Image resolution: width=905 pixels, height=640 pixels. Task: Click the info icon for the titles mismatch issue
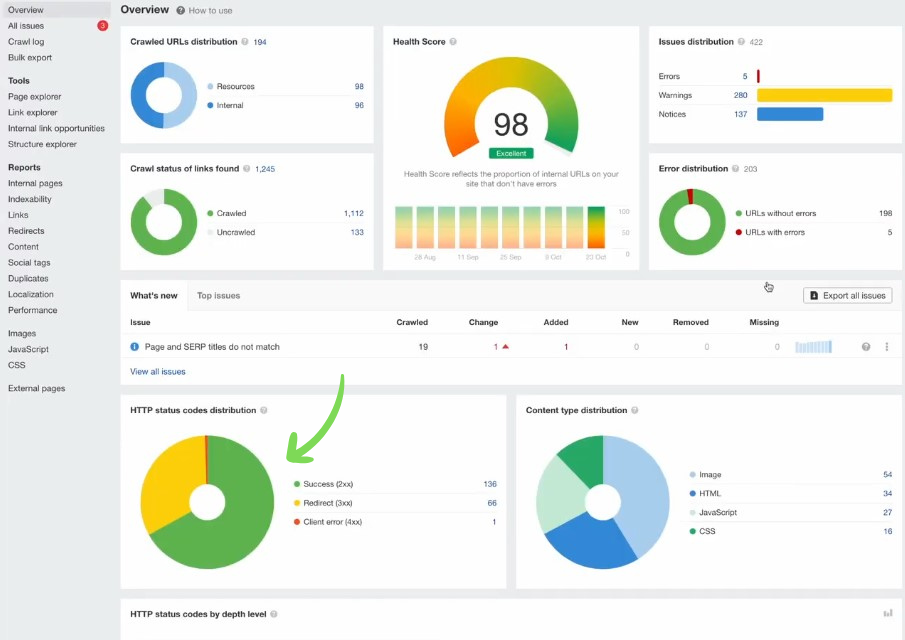pyautogui.click(x=135, y=347)
